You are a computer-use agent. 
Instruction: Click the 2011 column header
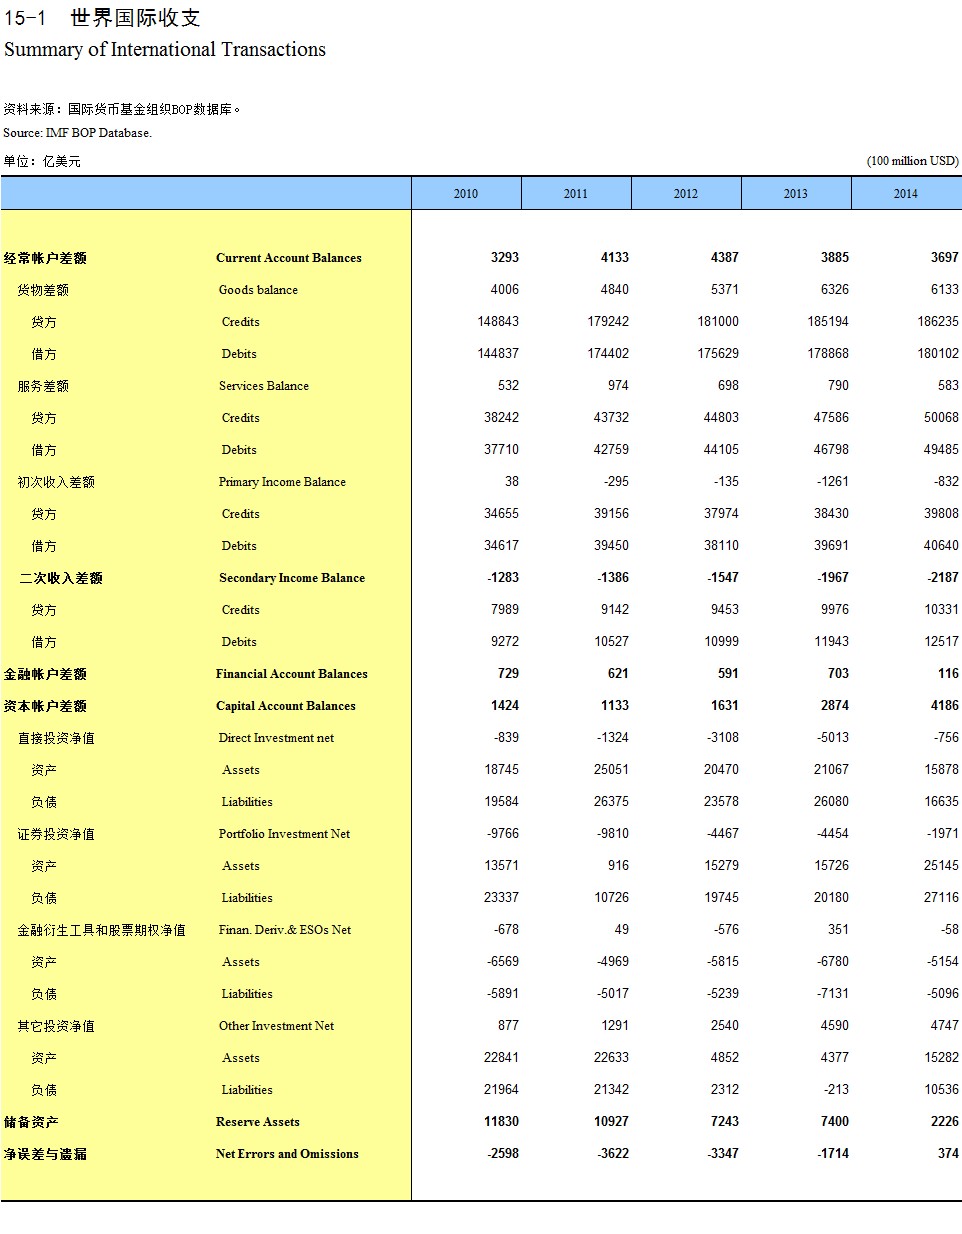click(576, 193)
